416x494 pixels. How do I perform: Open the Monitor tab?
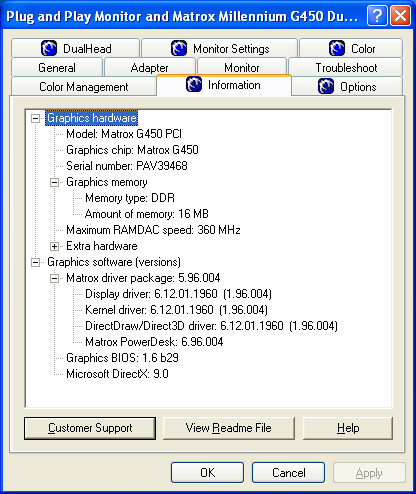(242, 68)
